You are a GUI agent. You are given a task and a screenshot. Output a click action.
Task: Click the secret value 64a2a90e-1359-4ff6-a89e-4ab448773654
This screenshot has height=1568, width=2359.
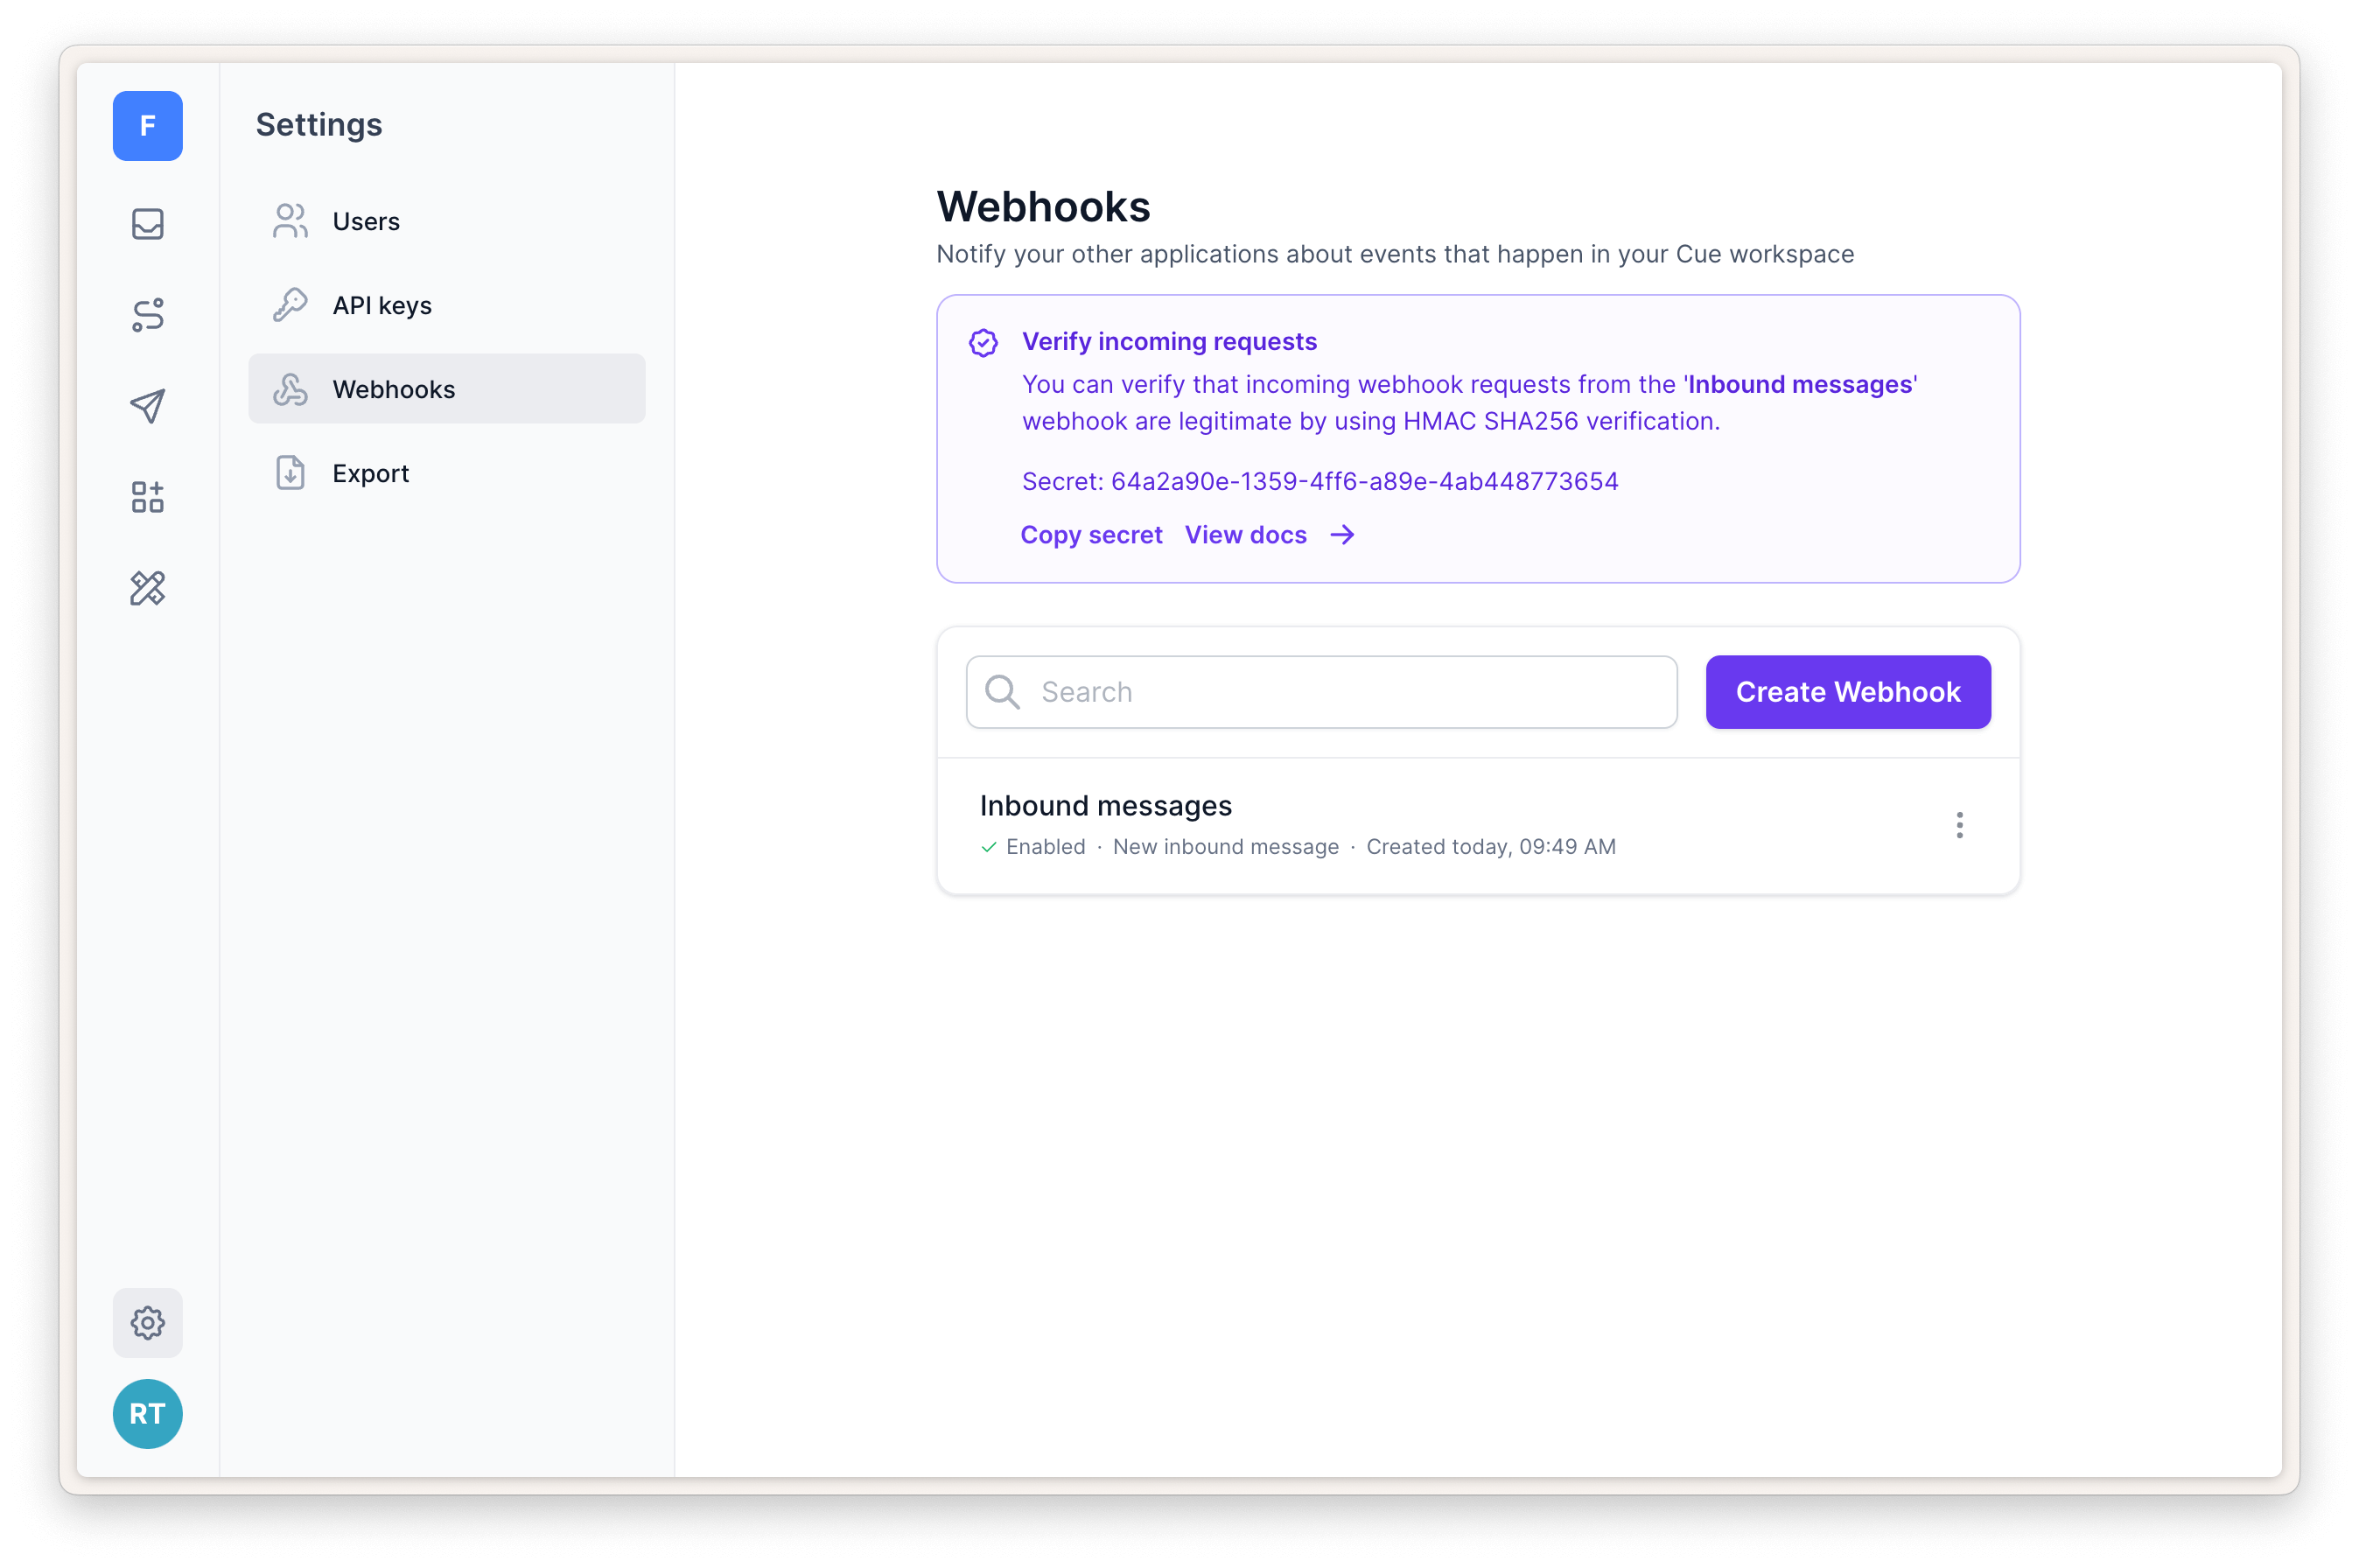coord(1364,482)
